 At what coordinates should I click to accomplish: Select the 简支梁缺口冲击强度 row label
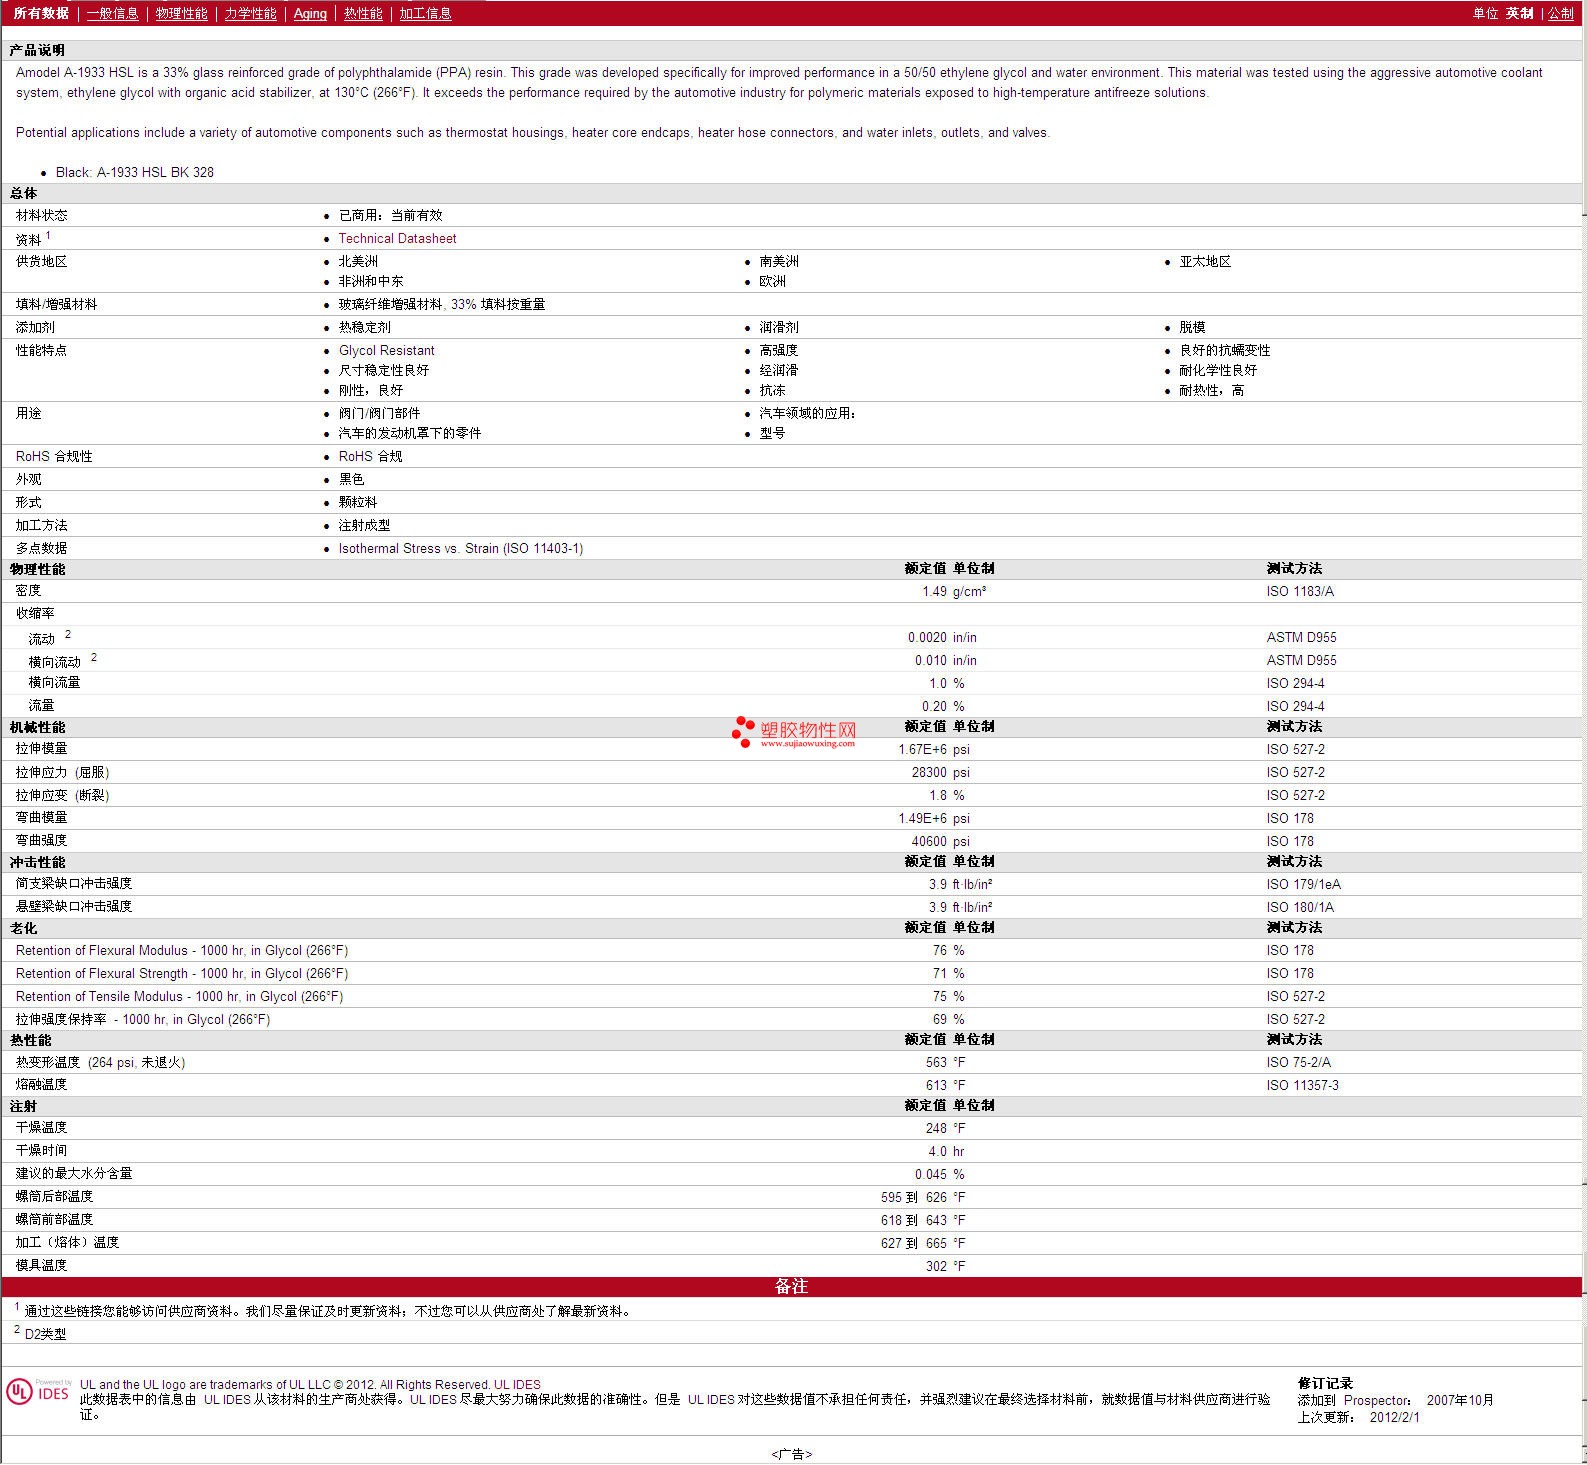[x=73, y=883]
